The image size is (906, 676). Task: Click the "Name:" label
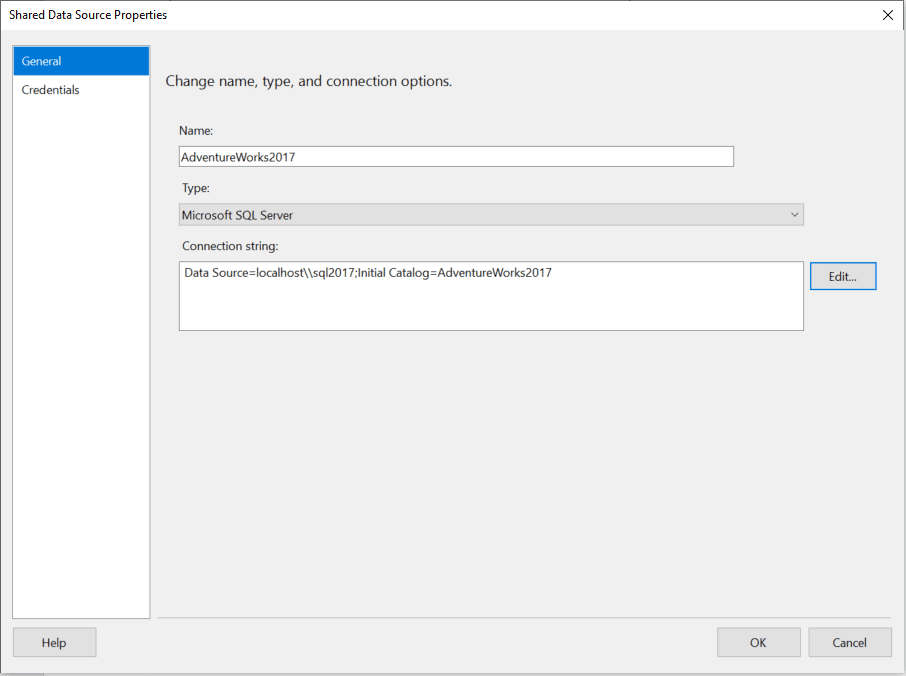[196, 131]
